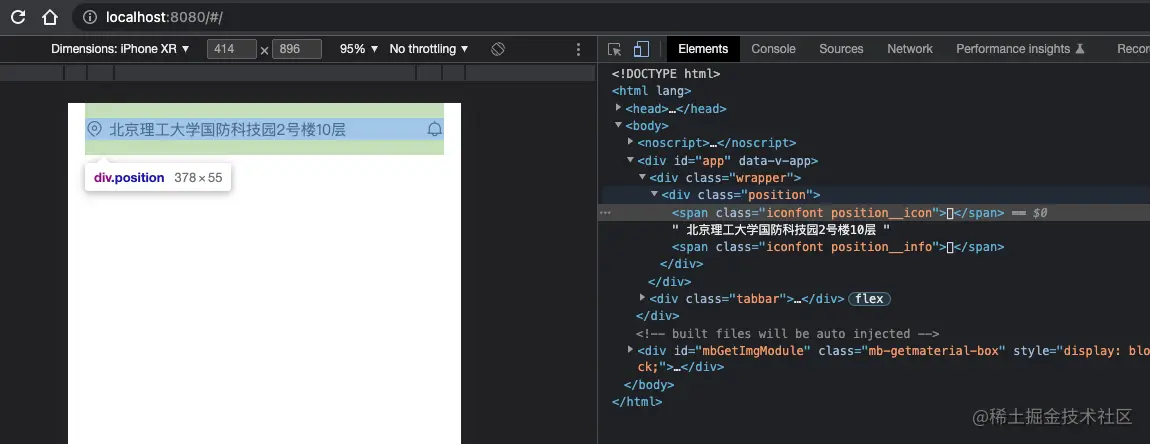The height and width of the screenshot is (444, 1150).
Task: Activate the inspect element picker icon
Action: [x=615, y=49]
